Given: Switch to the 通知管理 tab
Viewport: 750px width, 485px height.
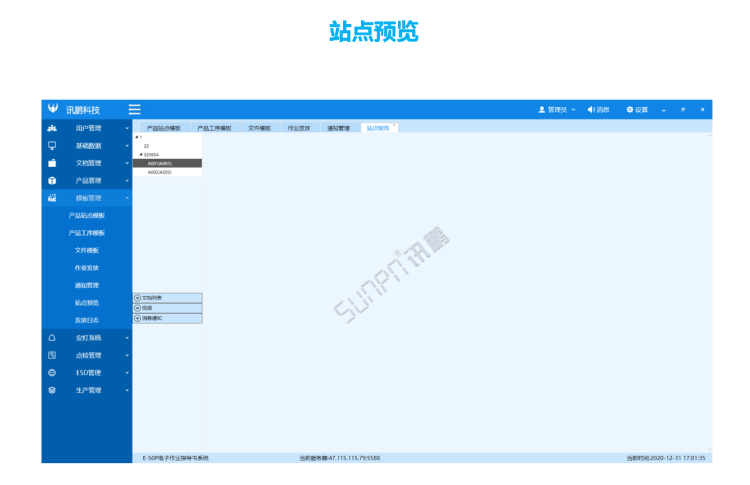Looking at the screenshot, I should click(x=338, y=128).
